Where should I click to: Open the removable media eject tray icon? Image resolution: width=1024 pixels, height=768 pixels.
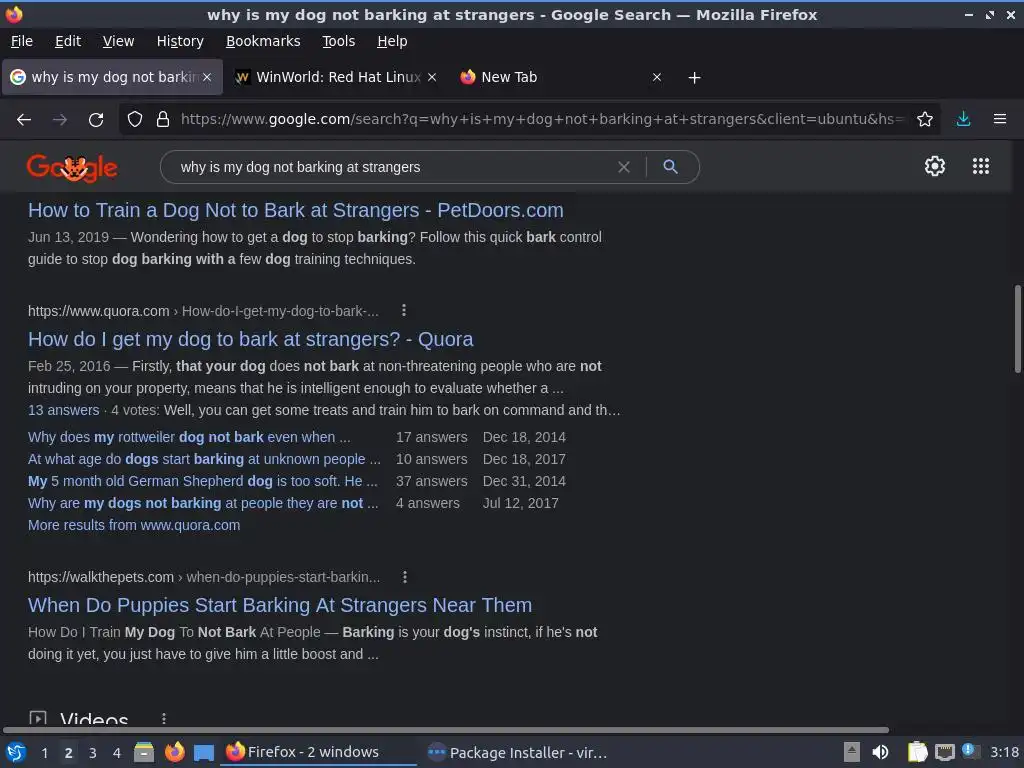[x=852, y=752]
